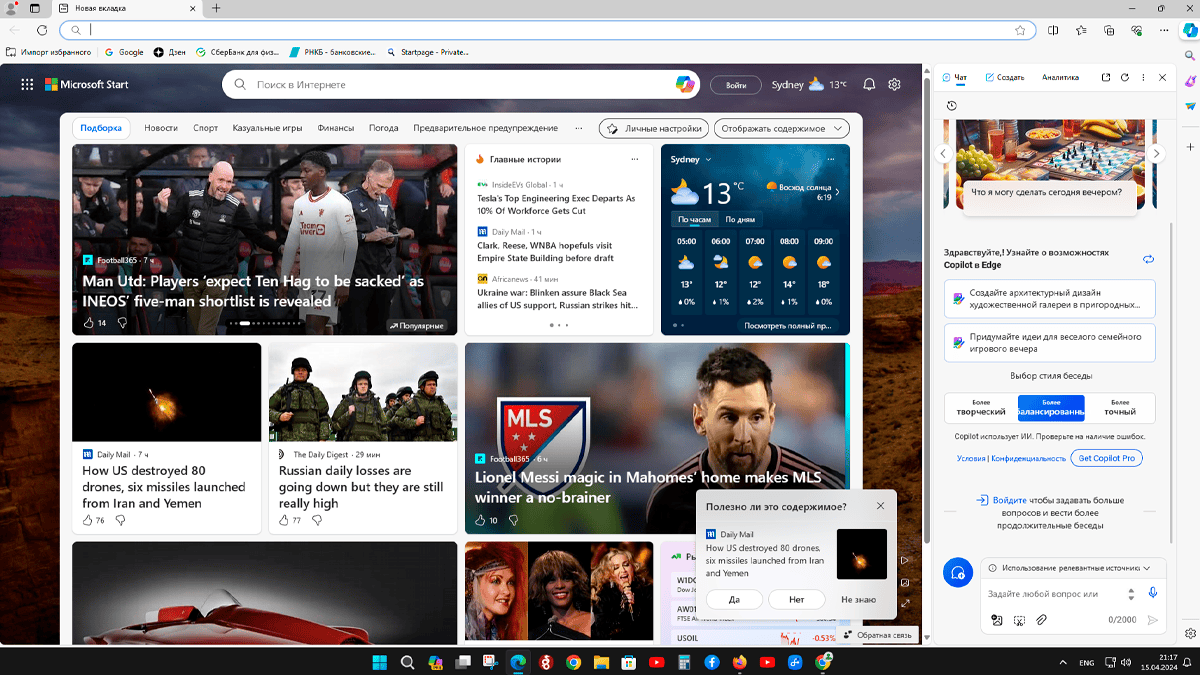Switch weather view to По дням
The image size is (1200, 675).
(740, 219)
